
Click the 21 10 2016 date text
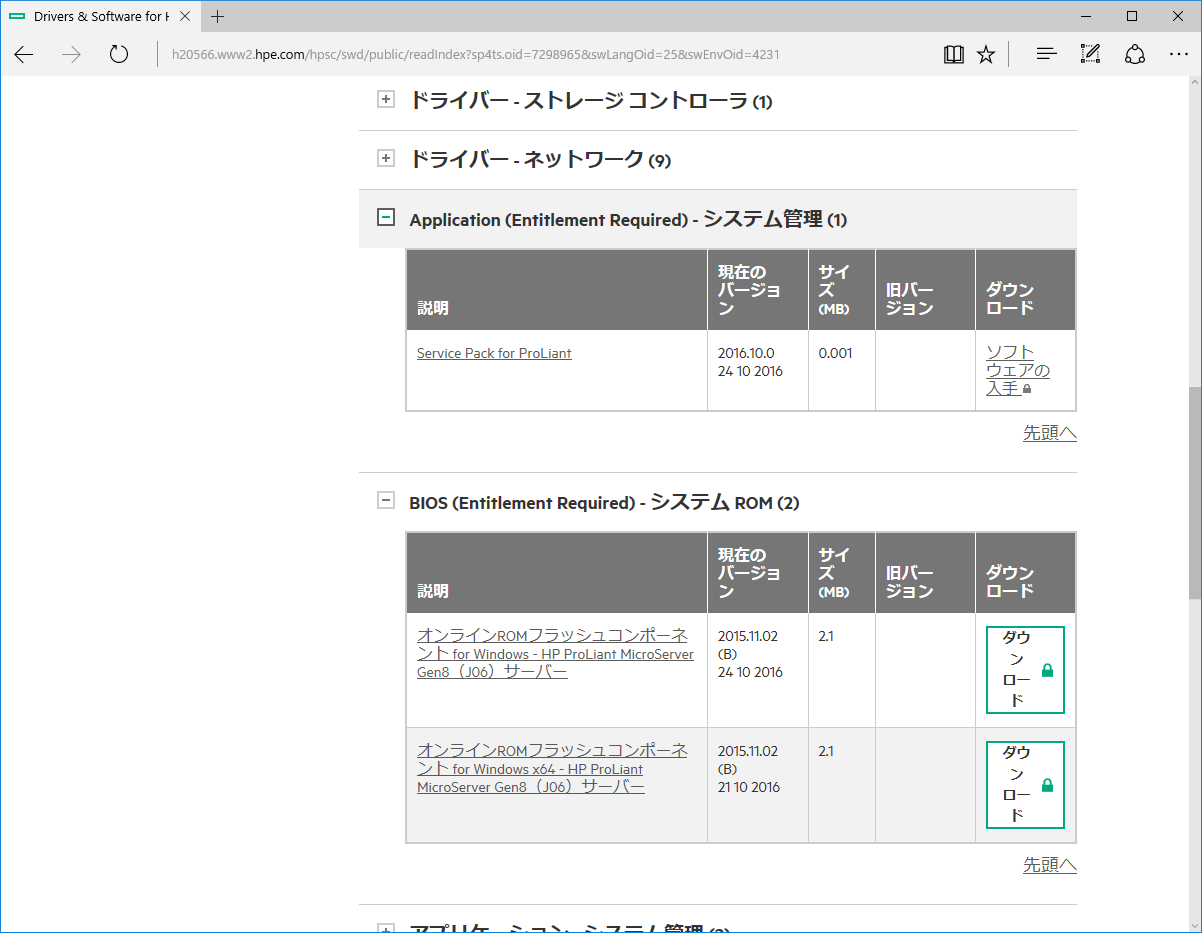point(749,787)
